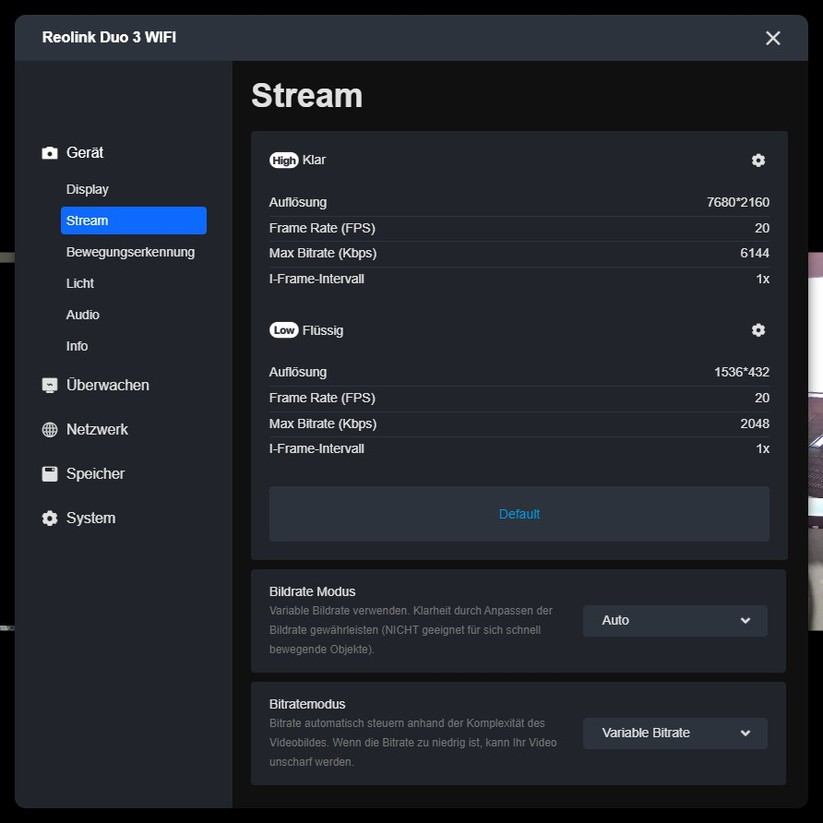Open the Bildrate Modus Auto dropdown

674,620
